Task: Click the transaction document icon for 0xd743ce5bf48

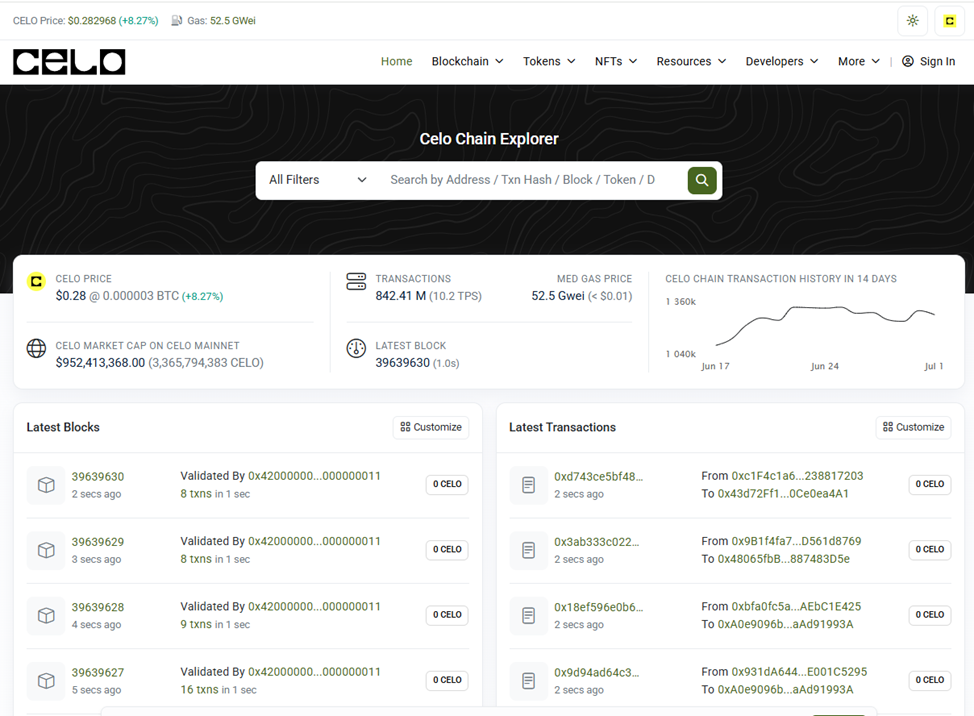Action: (x=529, y=485)
